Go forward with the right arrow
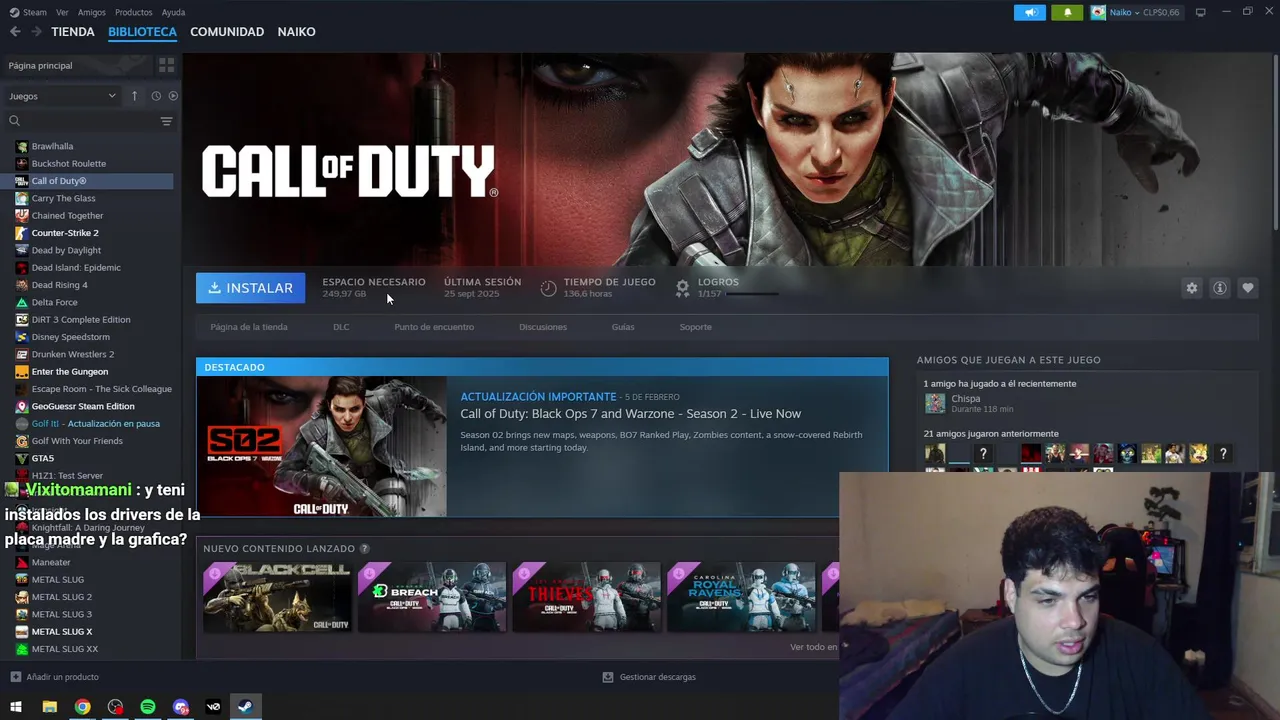 pos(36,32)
